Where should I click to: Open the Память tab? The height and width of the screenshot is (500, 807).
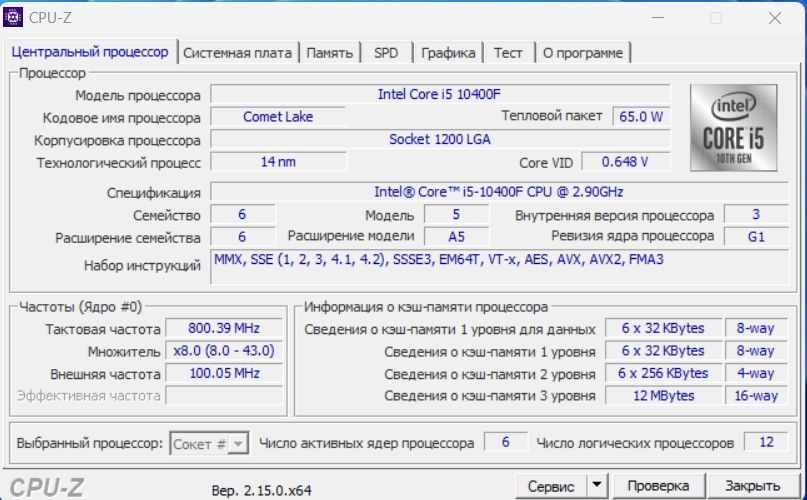pyautogui.click(x=329, y=53)
